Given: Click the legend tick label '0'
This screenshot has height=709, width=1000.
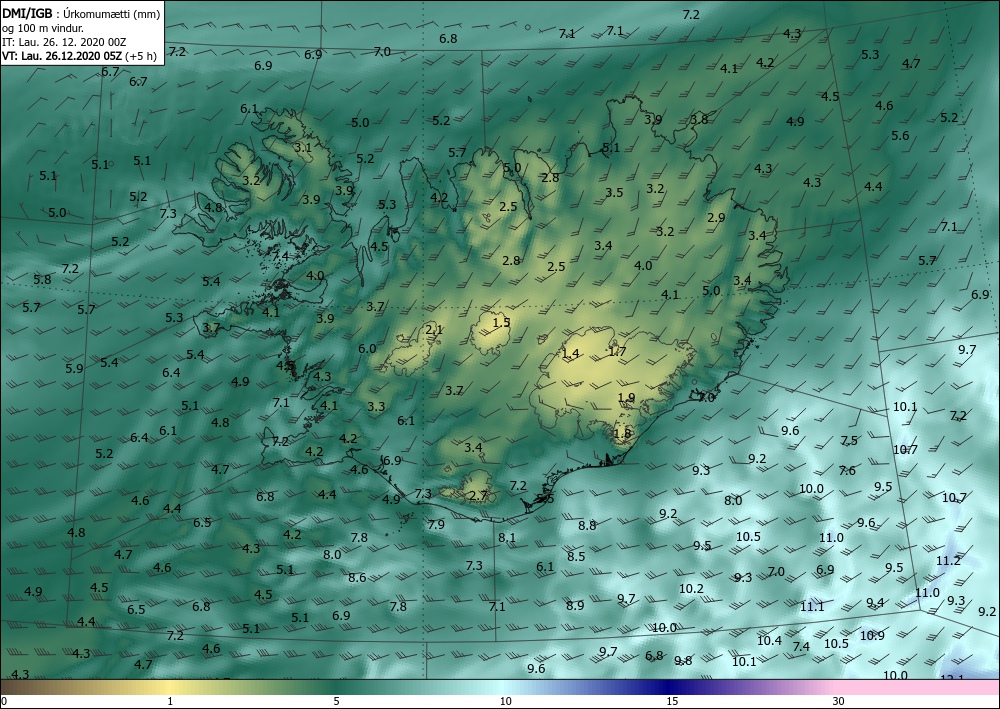Looking at the screenshot, I should (x=4, y=702).
